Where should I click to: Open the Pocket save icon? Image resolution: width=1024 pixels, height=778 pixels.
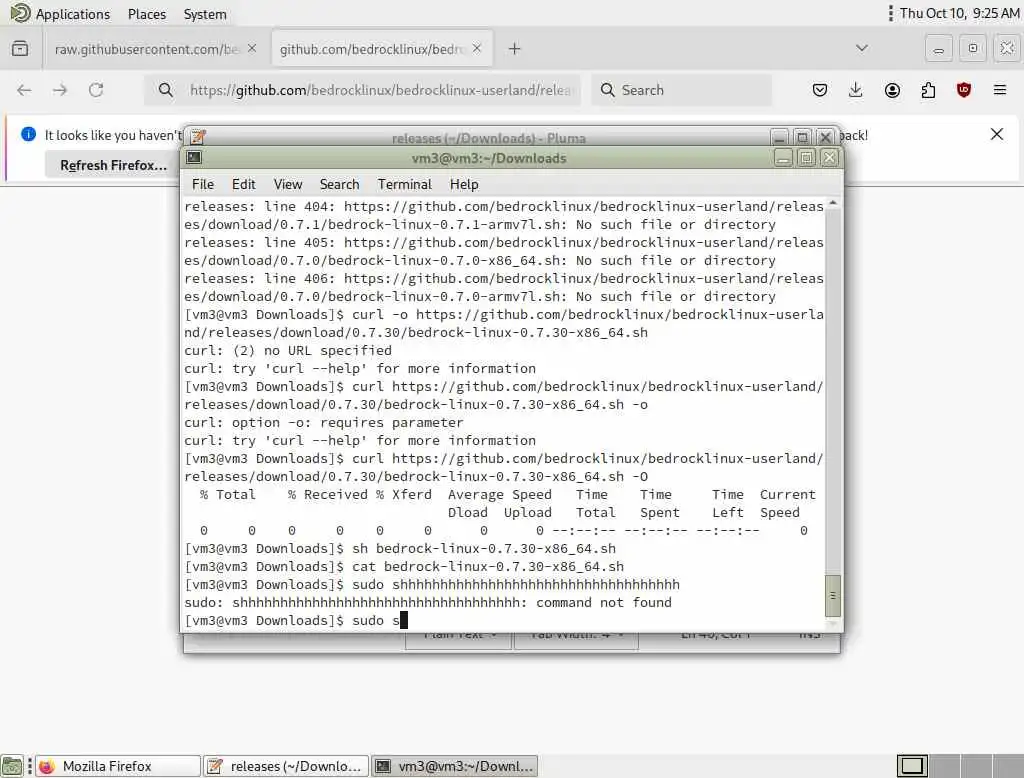point(820,90)
